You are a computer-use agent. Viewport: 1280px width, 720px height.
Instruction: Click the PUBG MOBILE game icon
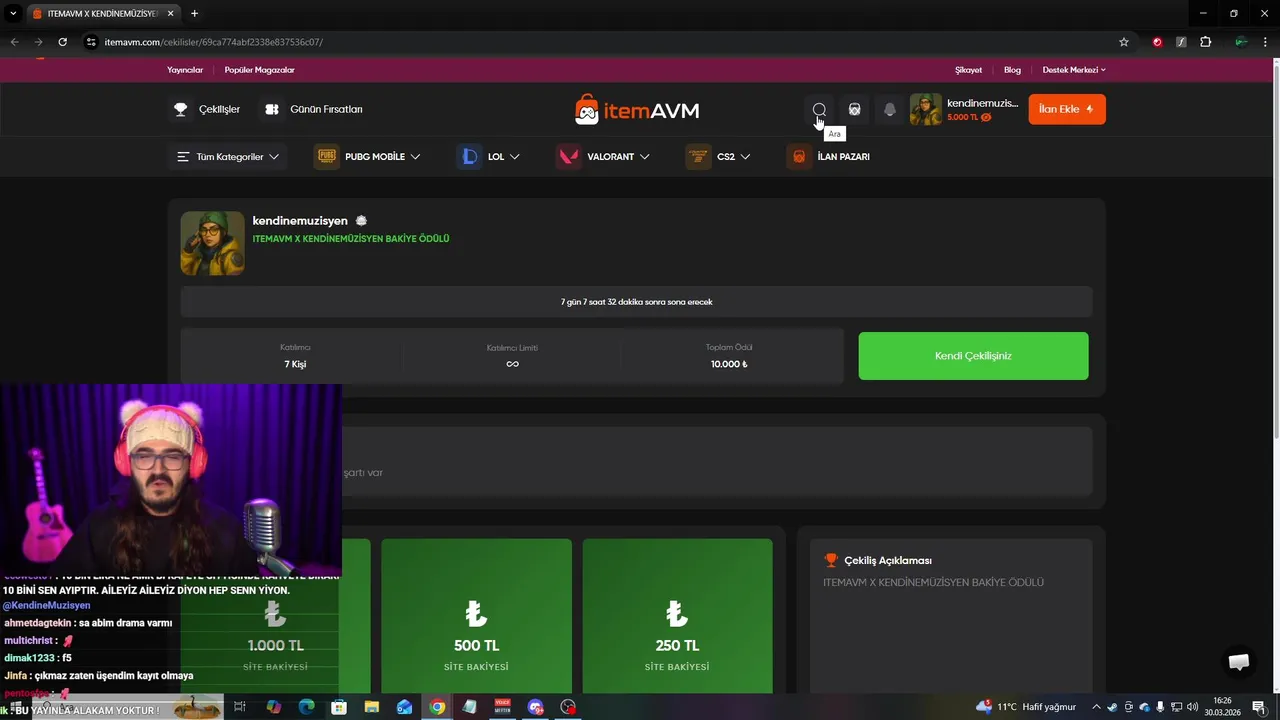click(x=327, y=157)
